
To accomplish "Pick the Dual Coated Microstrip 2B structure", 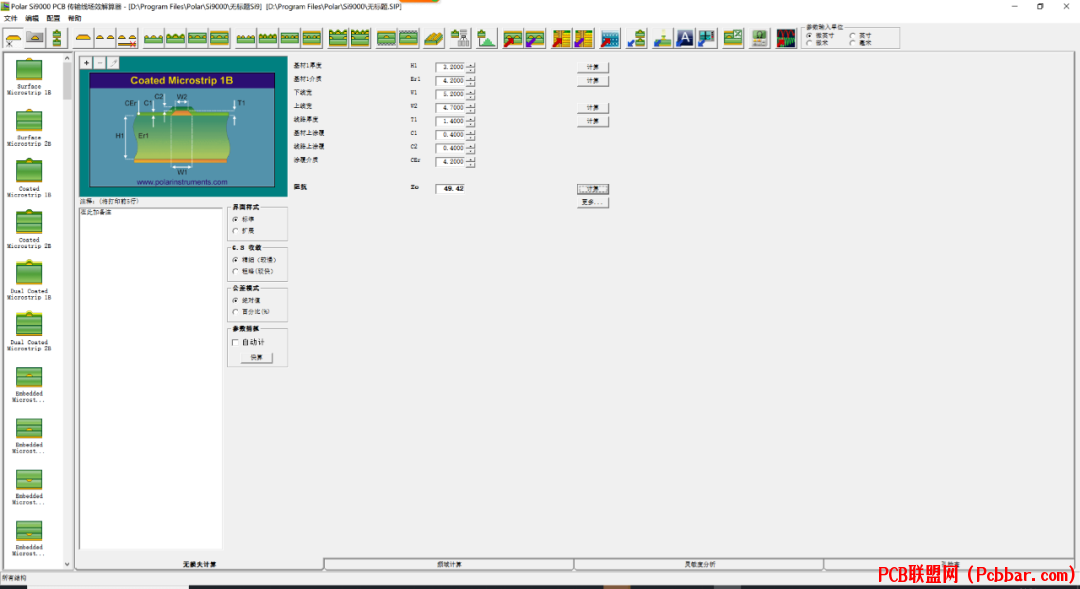I will tap(29, 332).
